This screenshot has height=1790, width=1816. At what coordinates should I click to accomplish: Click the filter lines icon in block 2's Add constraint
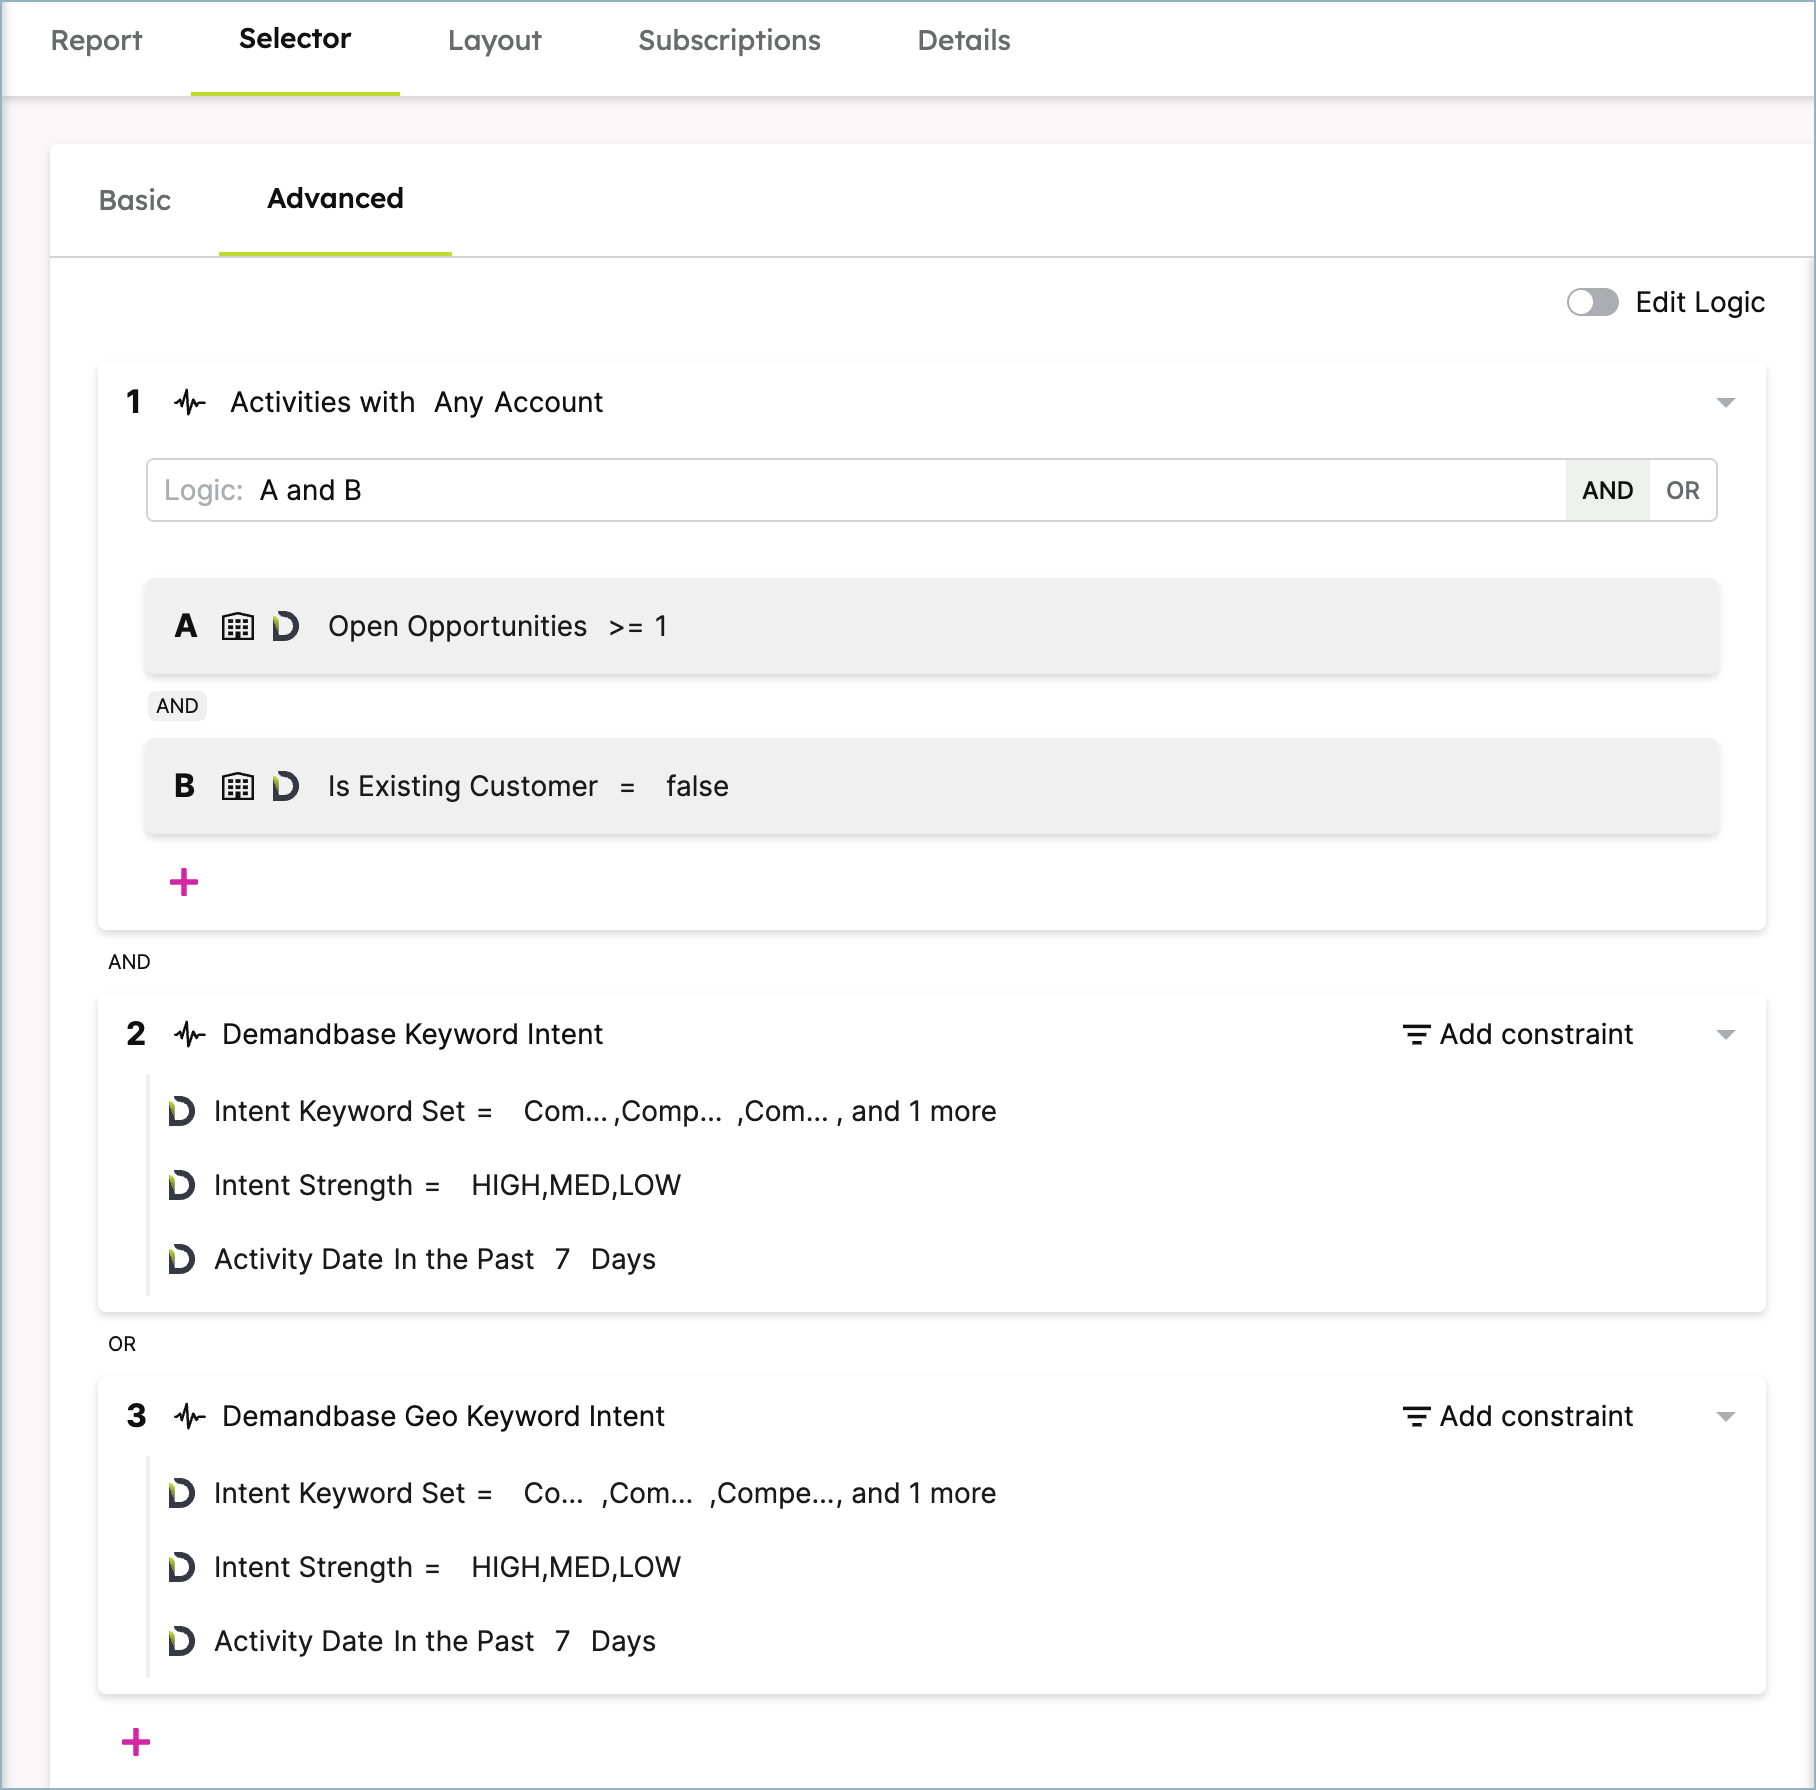pos(1416,1034)
